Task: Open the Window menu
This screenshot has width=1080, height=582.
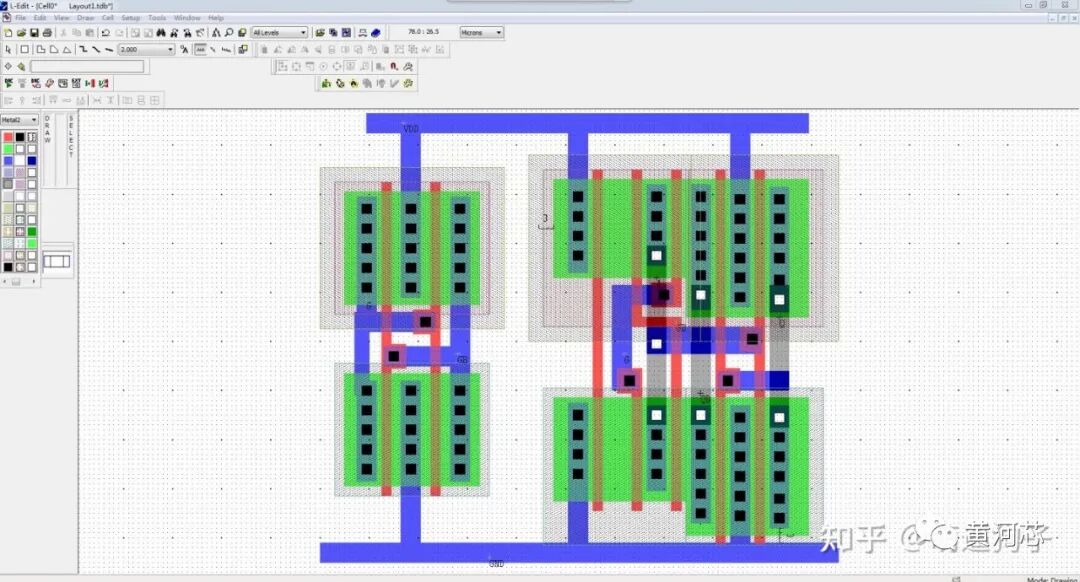Action: click(x=187, y=18)
